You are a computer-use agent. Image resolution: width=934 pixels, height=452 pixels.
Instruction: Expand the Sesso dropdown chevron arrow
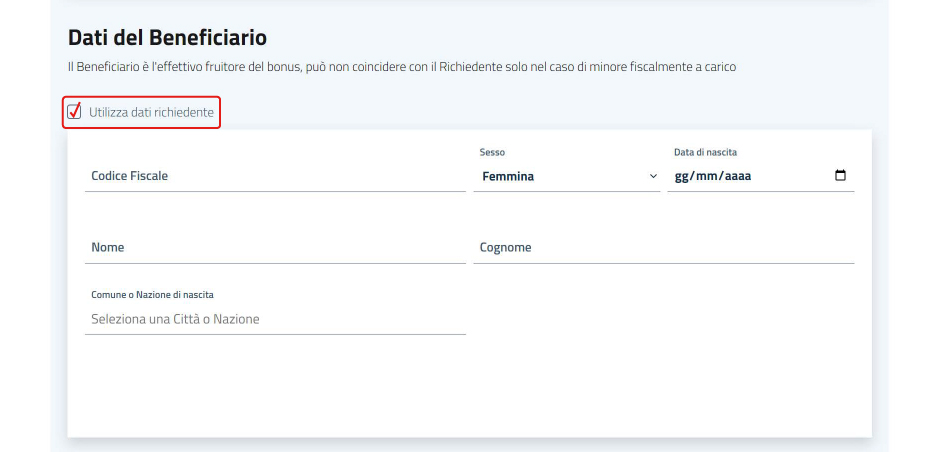click(x=653, y=176)
